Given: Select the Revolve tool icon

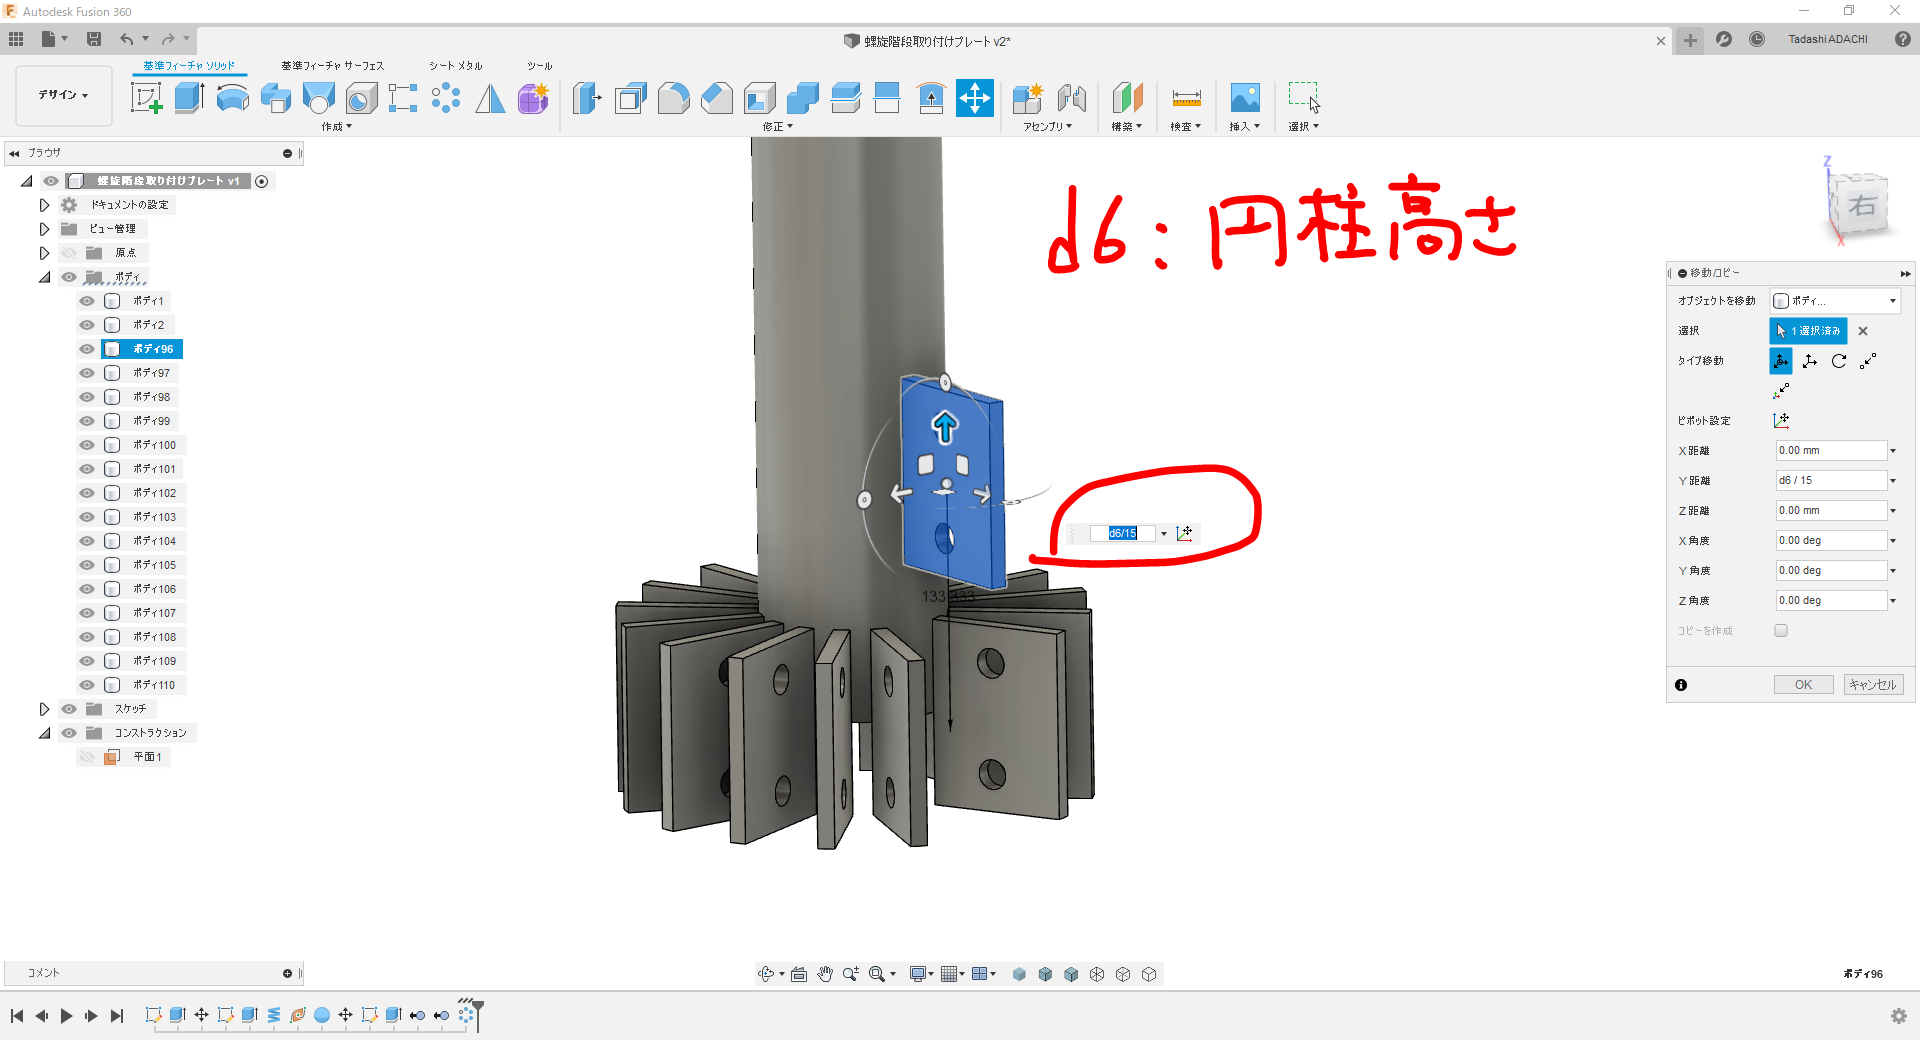Looking at the screenshot, I should pyautogui.click(x=232, y=98).
